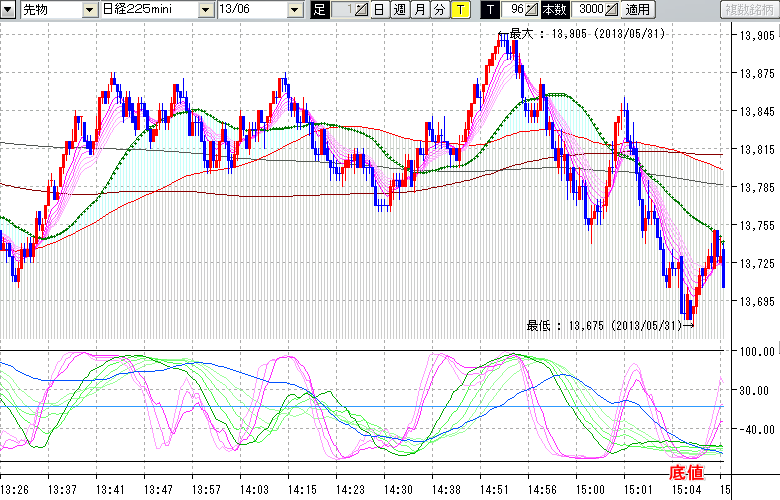Viewport: 780px width, 500px height.
Task: Select the 月 monthly timeframe
Action: (x=419, y=10)
